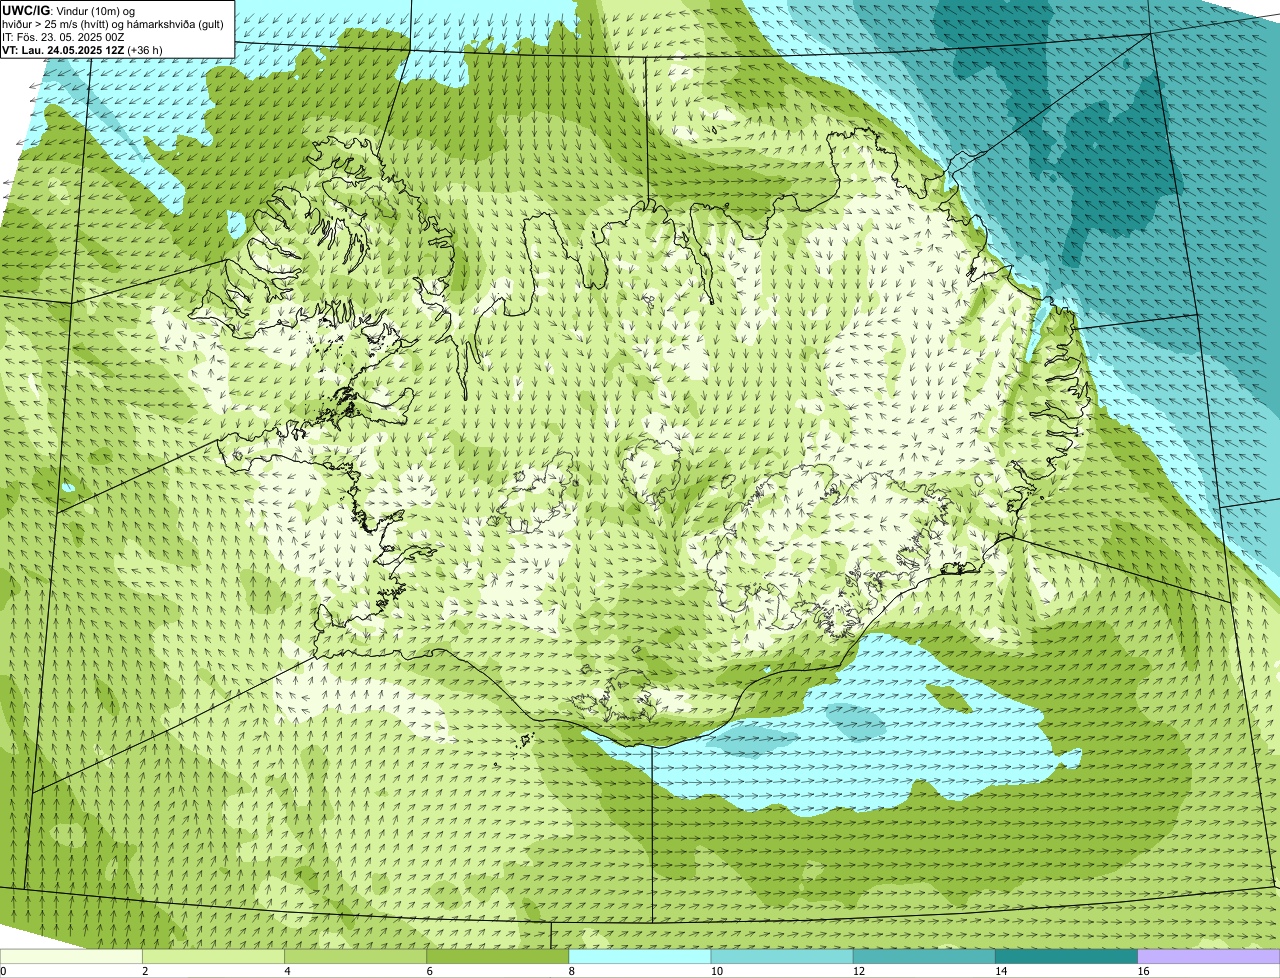1280x978 pixels.
Task: Click the lavender legend swatch above 16 m/s
Action: tap(1209, 956)
